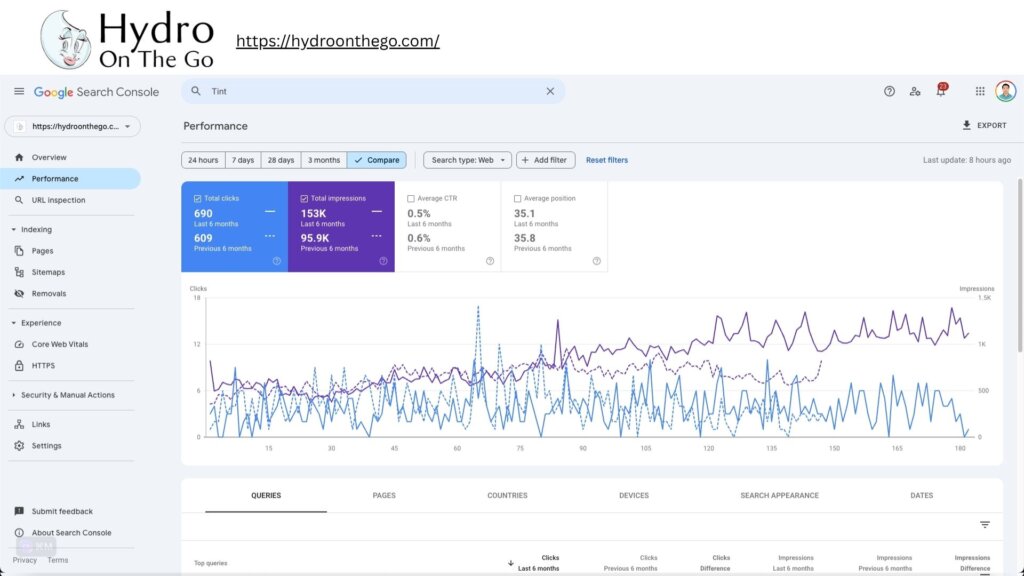Click the Privacy link
The width and height of the screenshot is (1024, 576).
coord(25,560)
